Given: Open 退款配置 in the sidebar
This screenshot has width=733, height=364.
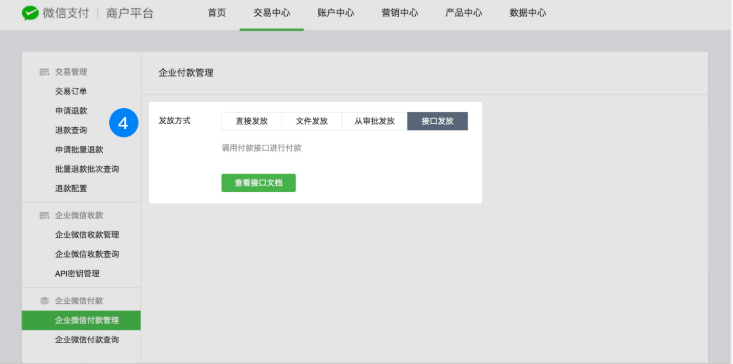Looking at the screenshot, I should (71, 188).
